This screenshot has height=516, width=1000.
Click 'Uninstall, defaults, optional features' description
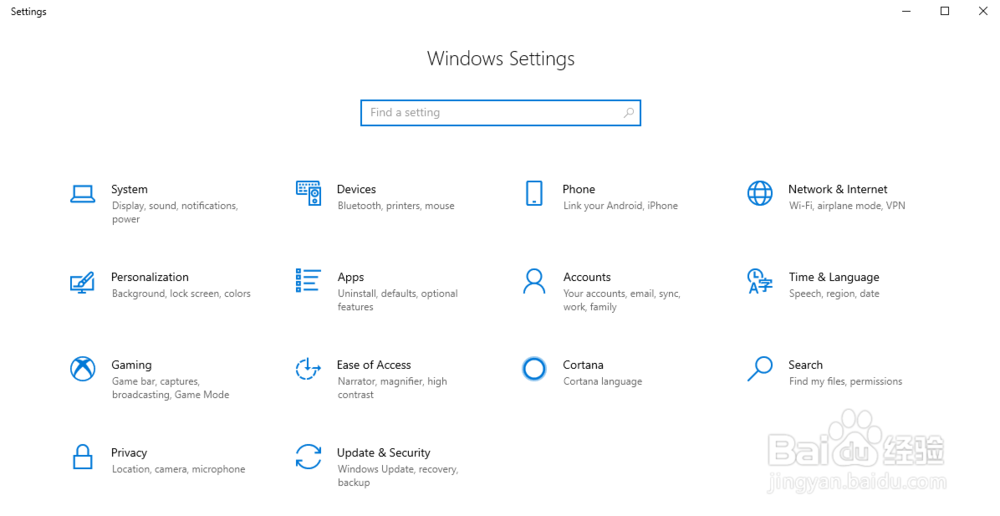[x=398, y=300]
